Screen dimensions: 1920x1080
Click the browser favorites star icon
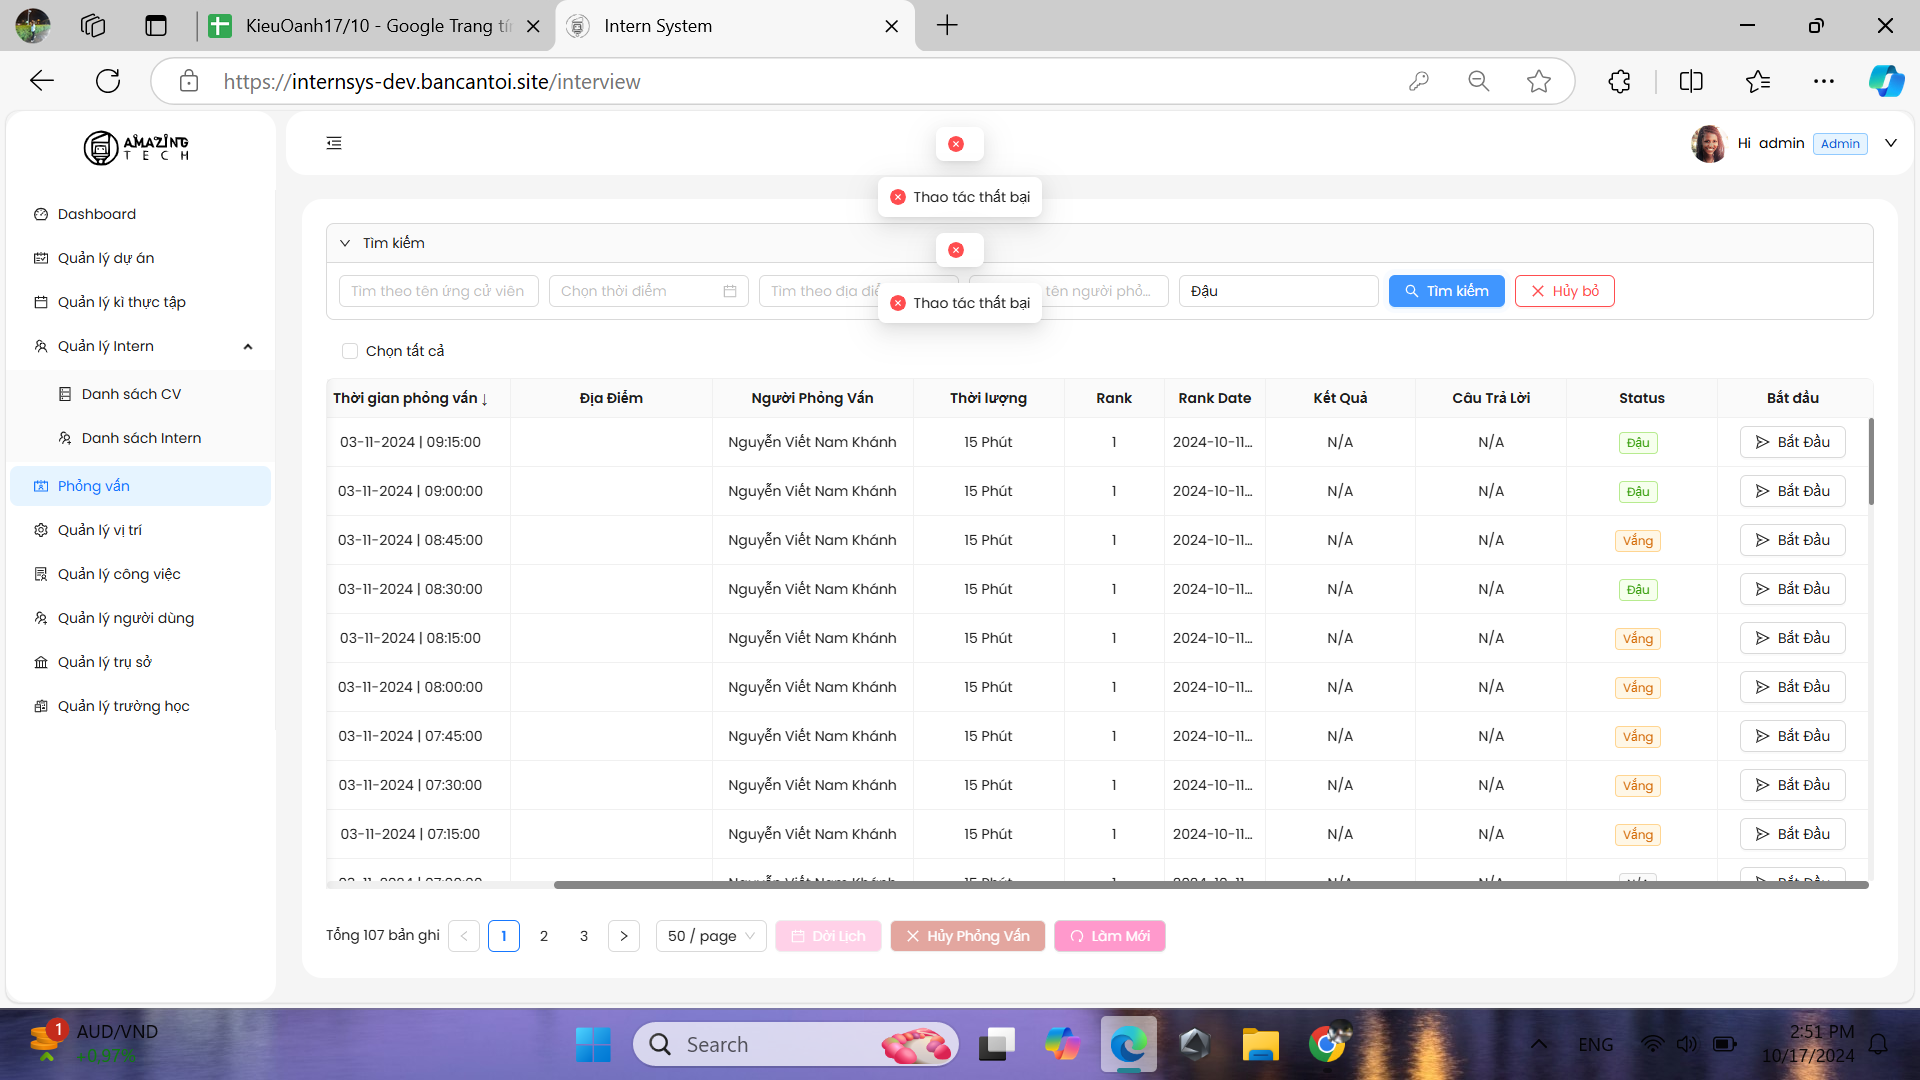1539,82
